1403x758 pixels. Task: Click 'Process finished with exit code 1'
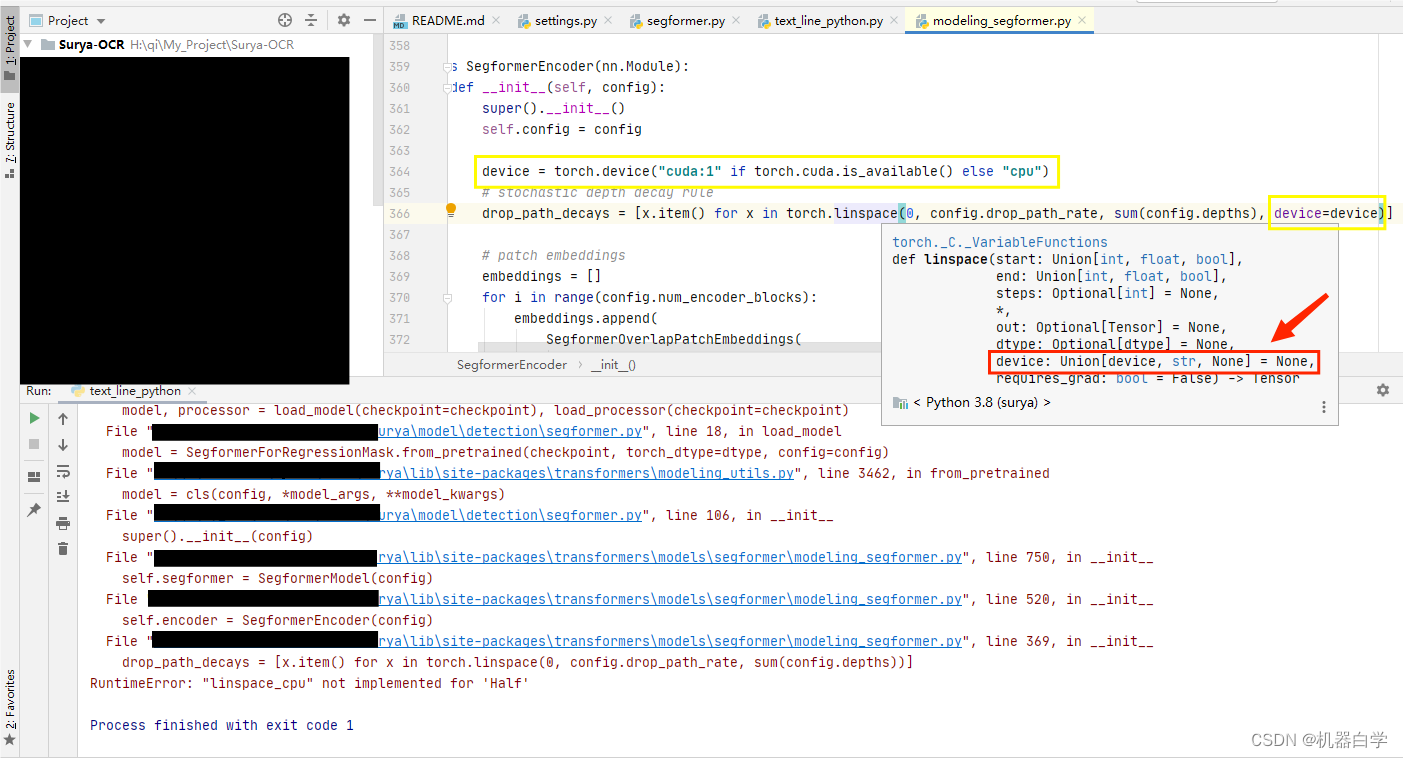[222, 725]
